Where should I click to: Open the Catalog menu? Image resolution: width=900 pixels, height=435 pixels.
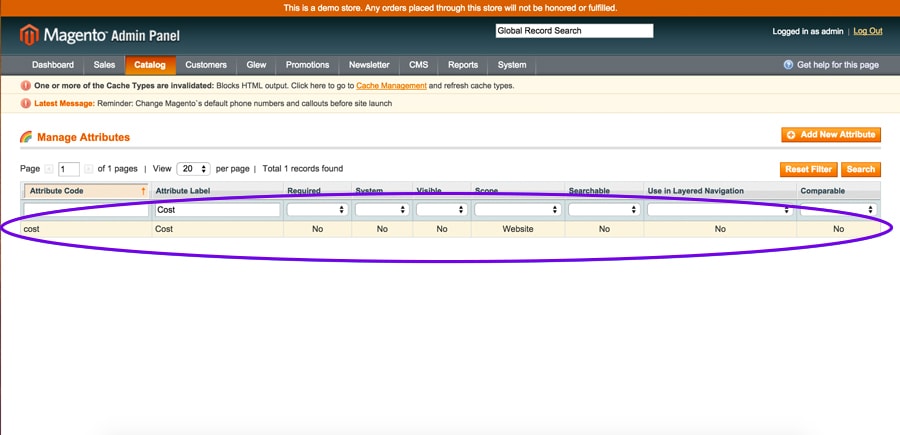150,65
